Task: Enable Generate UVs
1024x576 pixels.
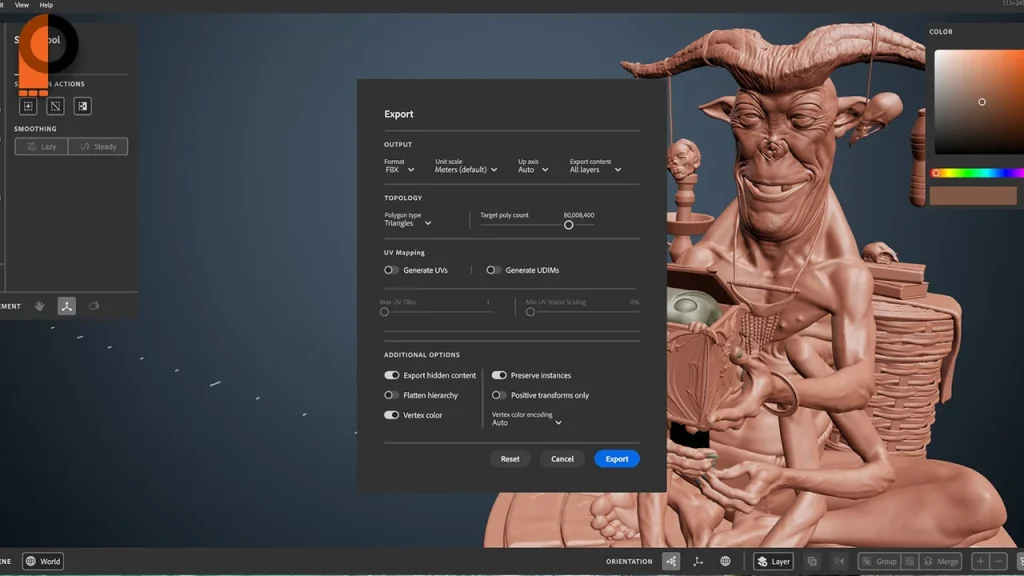Action: [389, 269]
